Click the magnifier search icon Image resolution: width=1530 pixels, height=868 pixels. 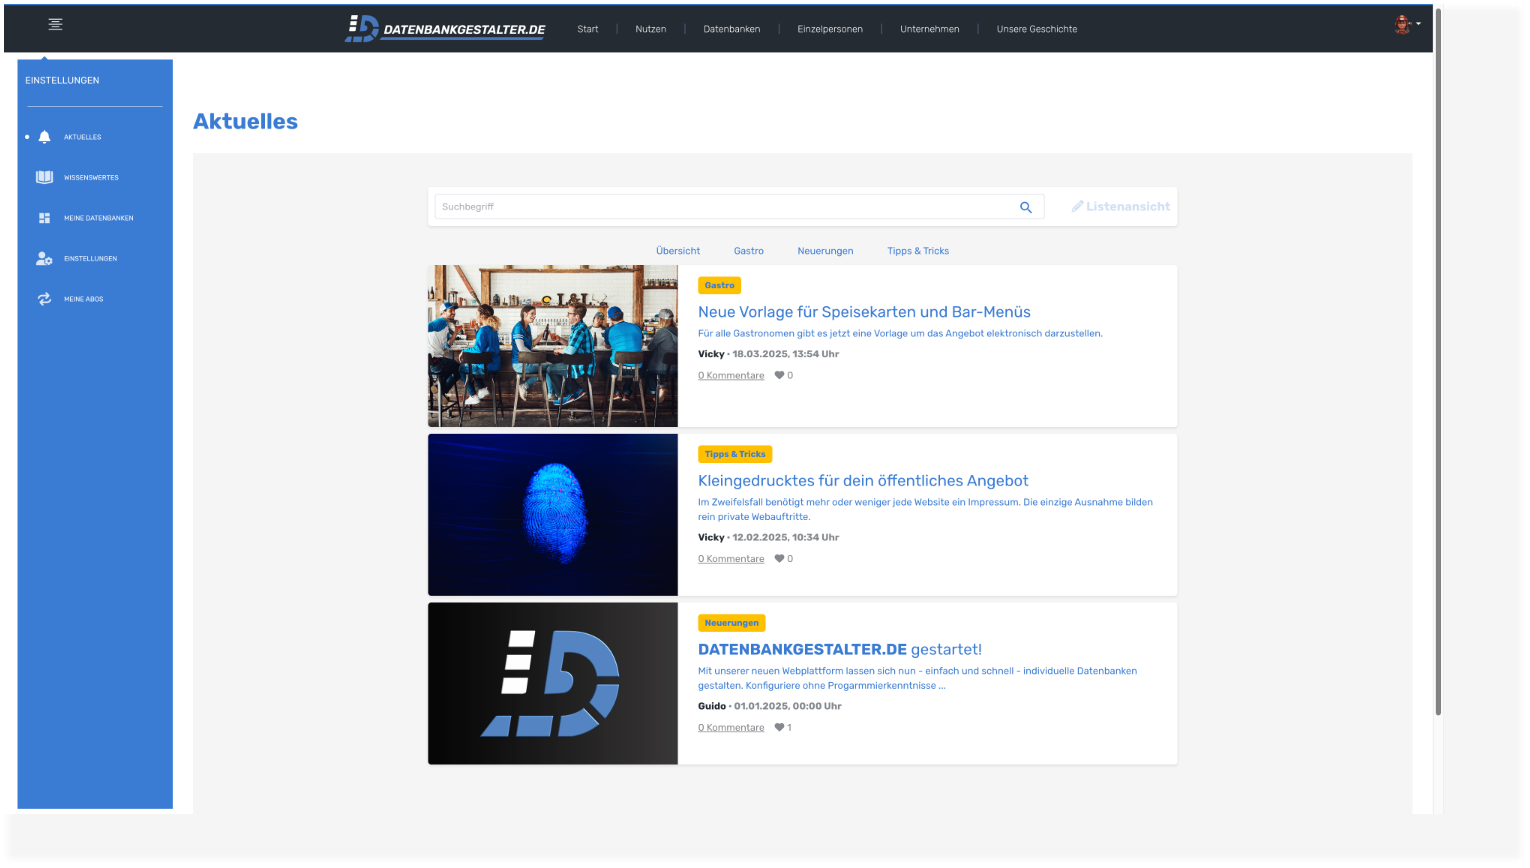1026,207
